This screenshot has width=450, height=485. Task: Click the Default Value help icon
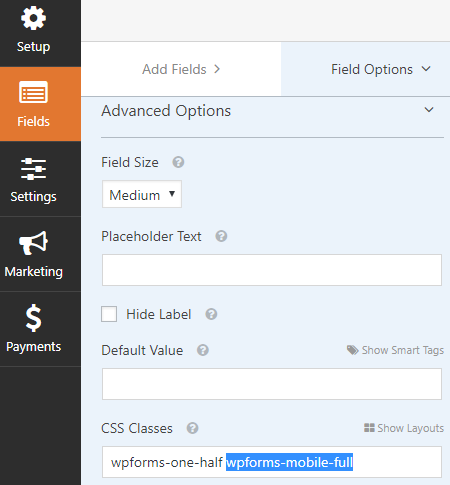pyautogui.click(x=203, y=350)
